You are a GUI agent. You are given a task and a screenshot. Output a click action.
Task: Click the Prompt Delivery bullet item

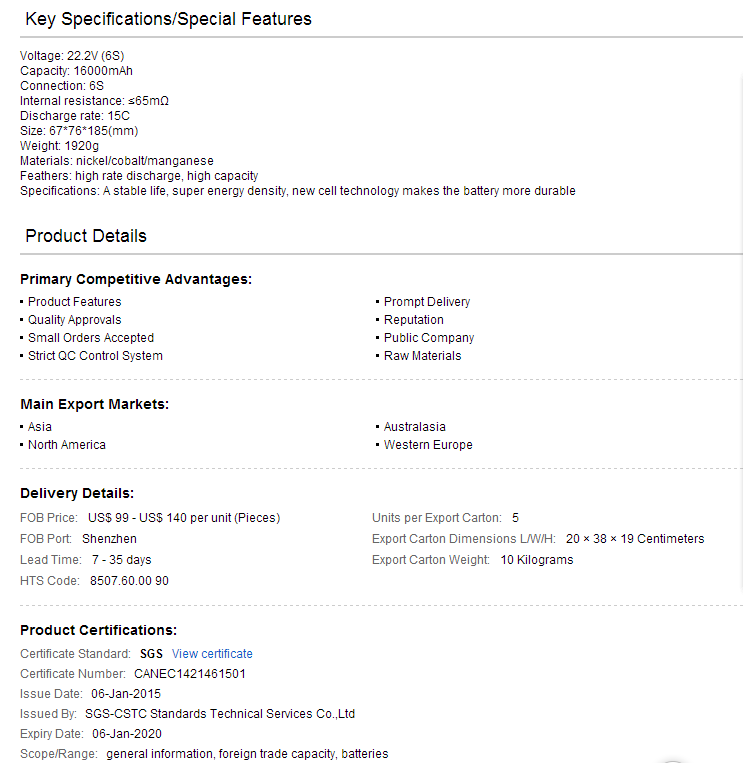(x=427, y=302)
